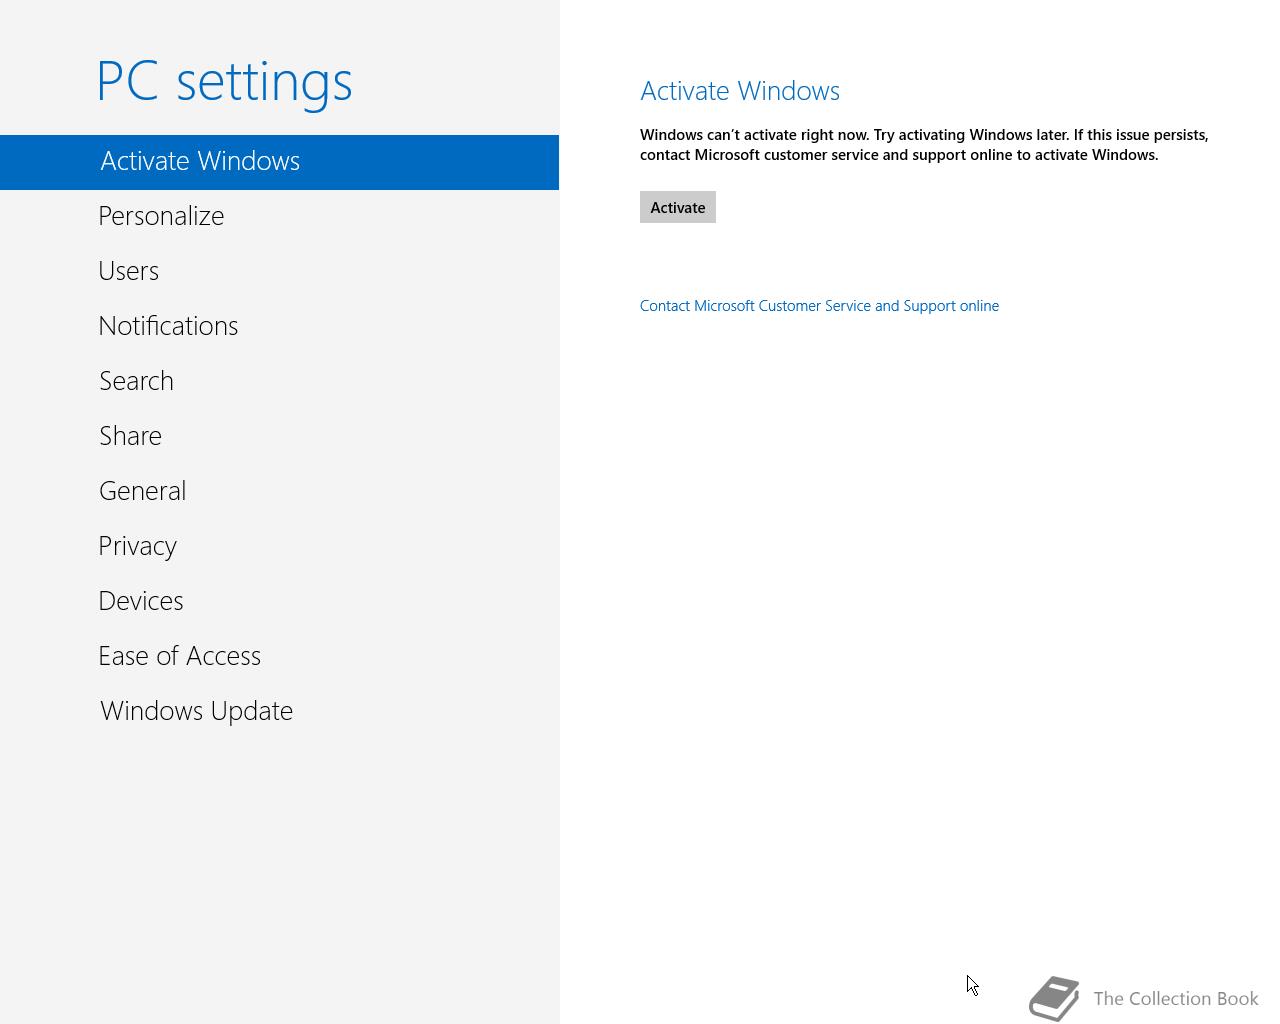Open Contact Microsoft Customer Service and Support link

pyautogui.click(x=819, y=306)
